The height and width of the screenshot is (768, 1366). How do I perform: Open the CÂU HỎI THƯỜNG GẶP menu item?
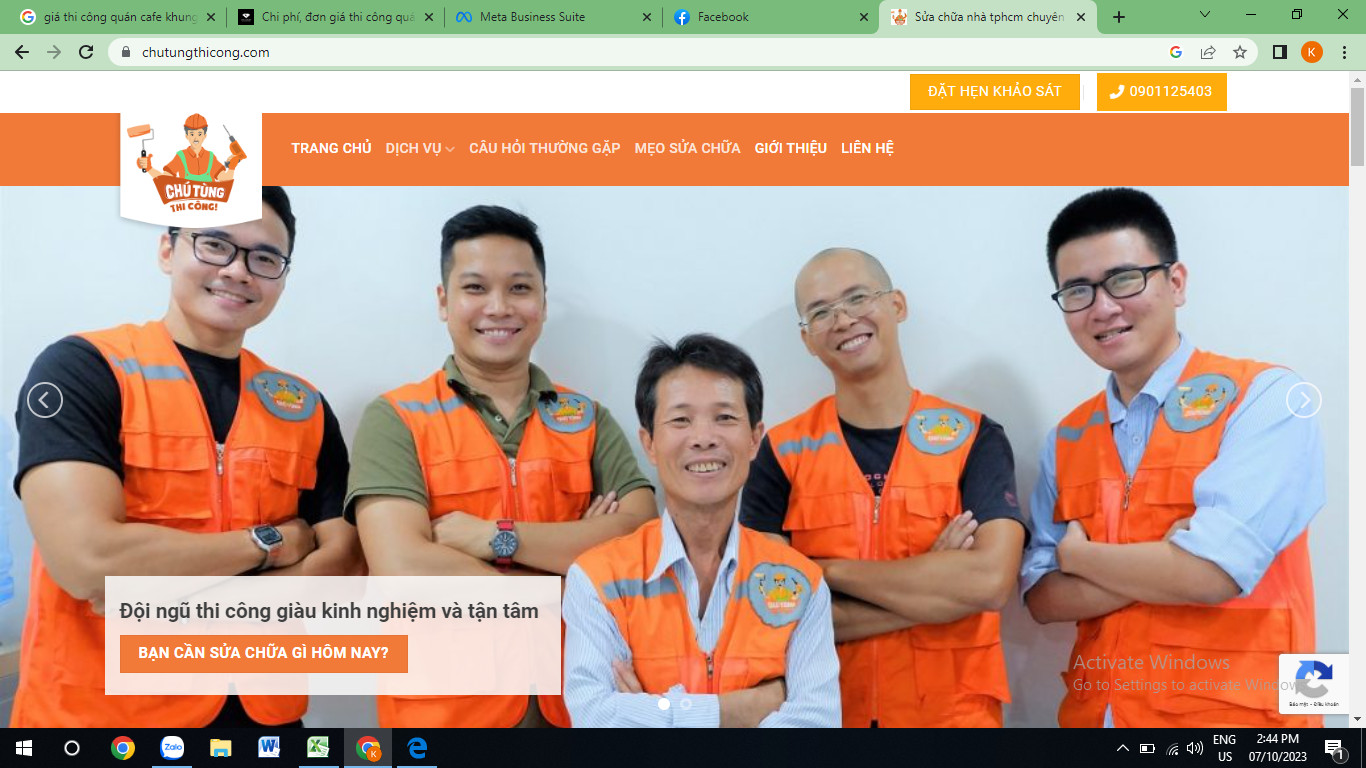tap(544, 148)
